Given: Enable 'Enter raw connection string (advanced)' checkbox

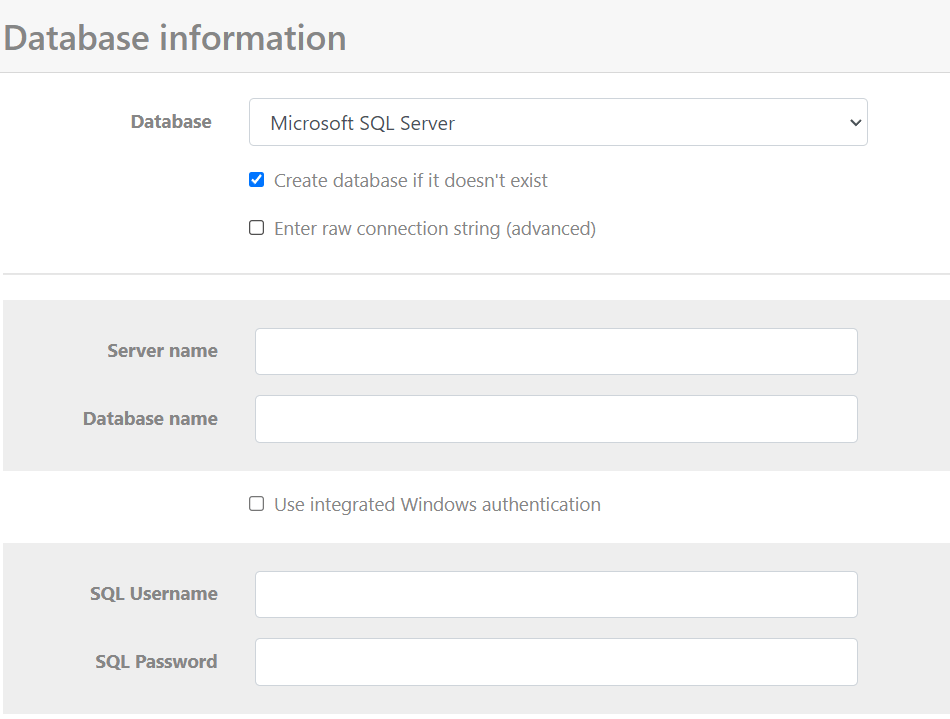Looking at the screenshot, I should pyautogui.click(x=257, y=228).
